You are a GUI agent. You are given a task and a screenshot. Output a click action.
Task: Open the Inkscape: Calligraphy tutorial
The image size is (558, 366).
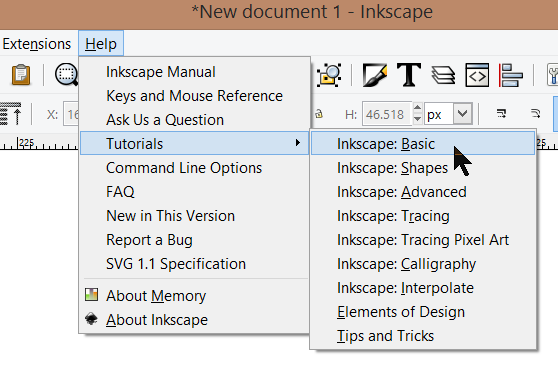423,264
